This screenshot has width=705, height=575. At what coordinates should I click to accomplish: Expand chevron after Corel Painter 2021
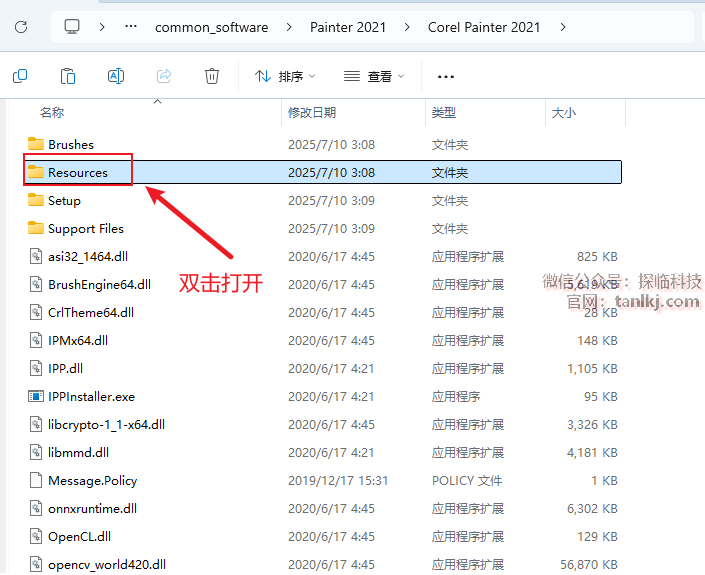click(563, 27)
